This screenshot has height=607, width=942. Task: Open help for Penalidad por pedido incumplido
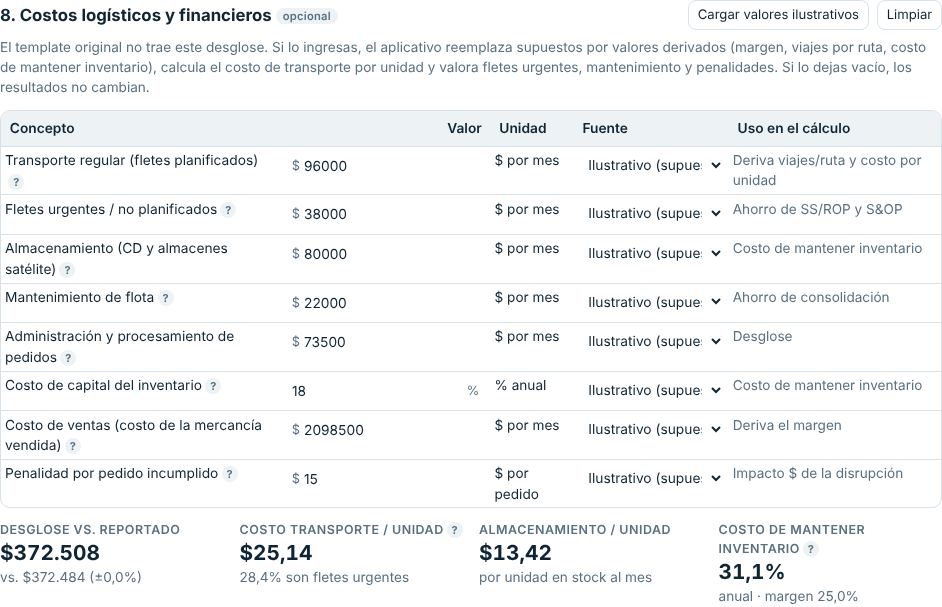tap(229, 474)
